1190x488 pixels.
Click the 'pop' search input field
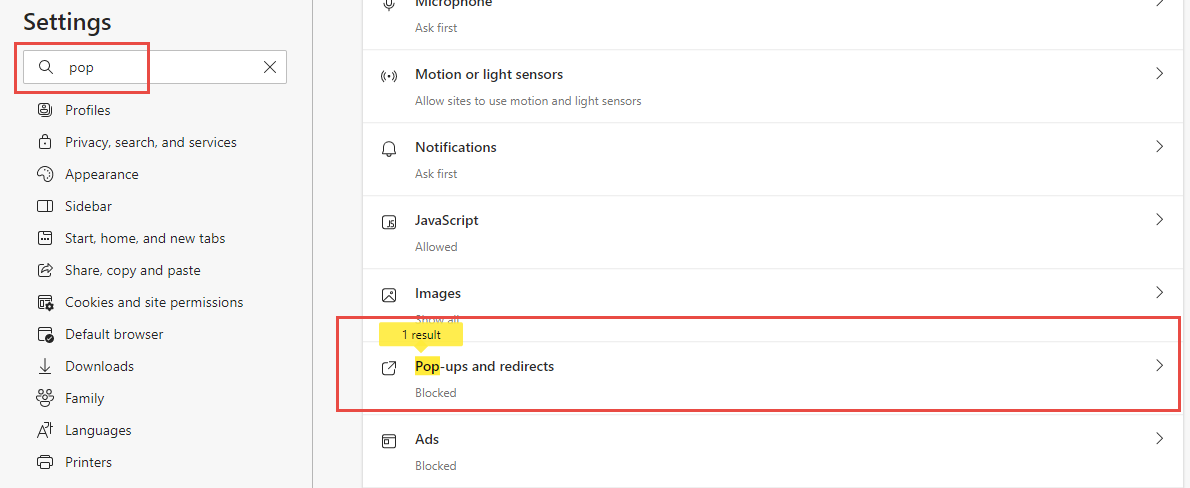tap(160, 68)
